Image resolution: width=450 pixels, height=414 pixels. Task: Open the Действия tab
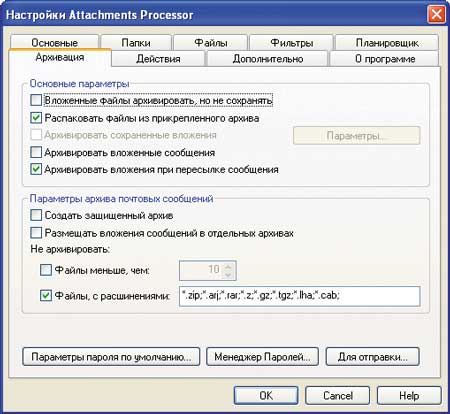tap(158, 59)
